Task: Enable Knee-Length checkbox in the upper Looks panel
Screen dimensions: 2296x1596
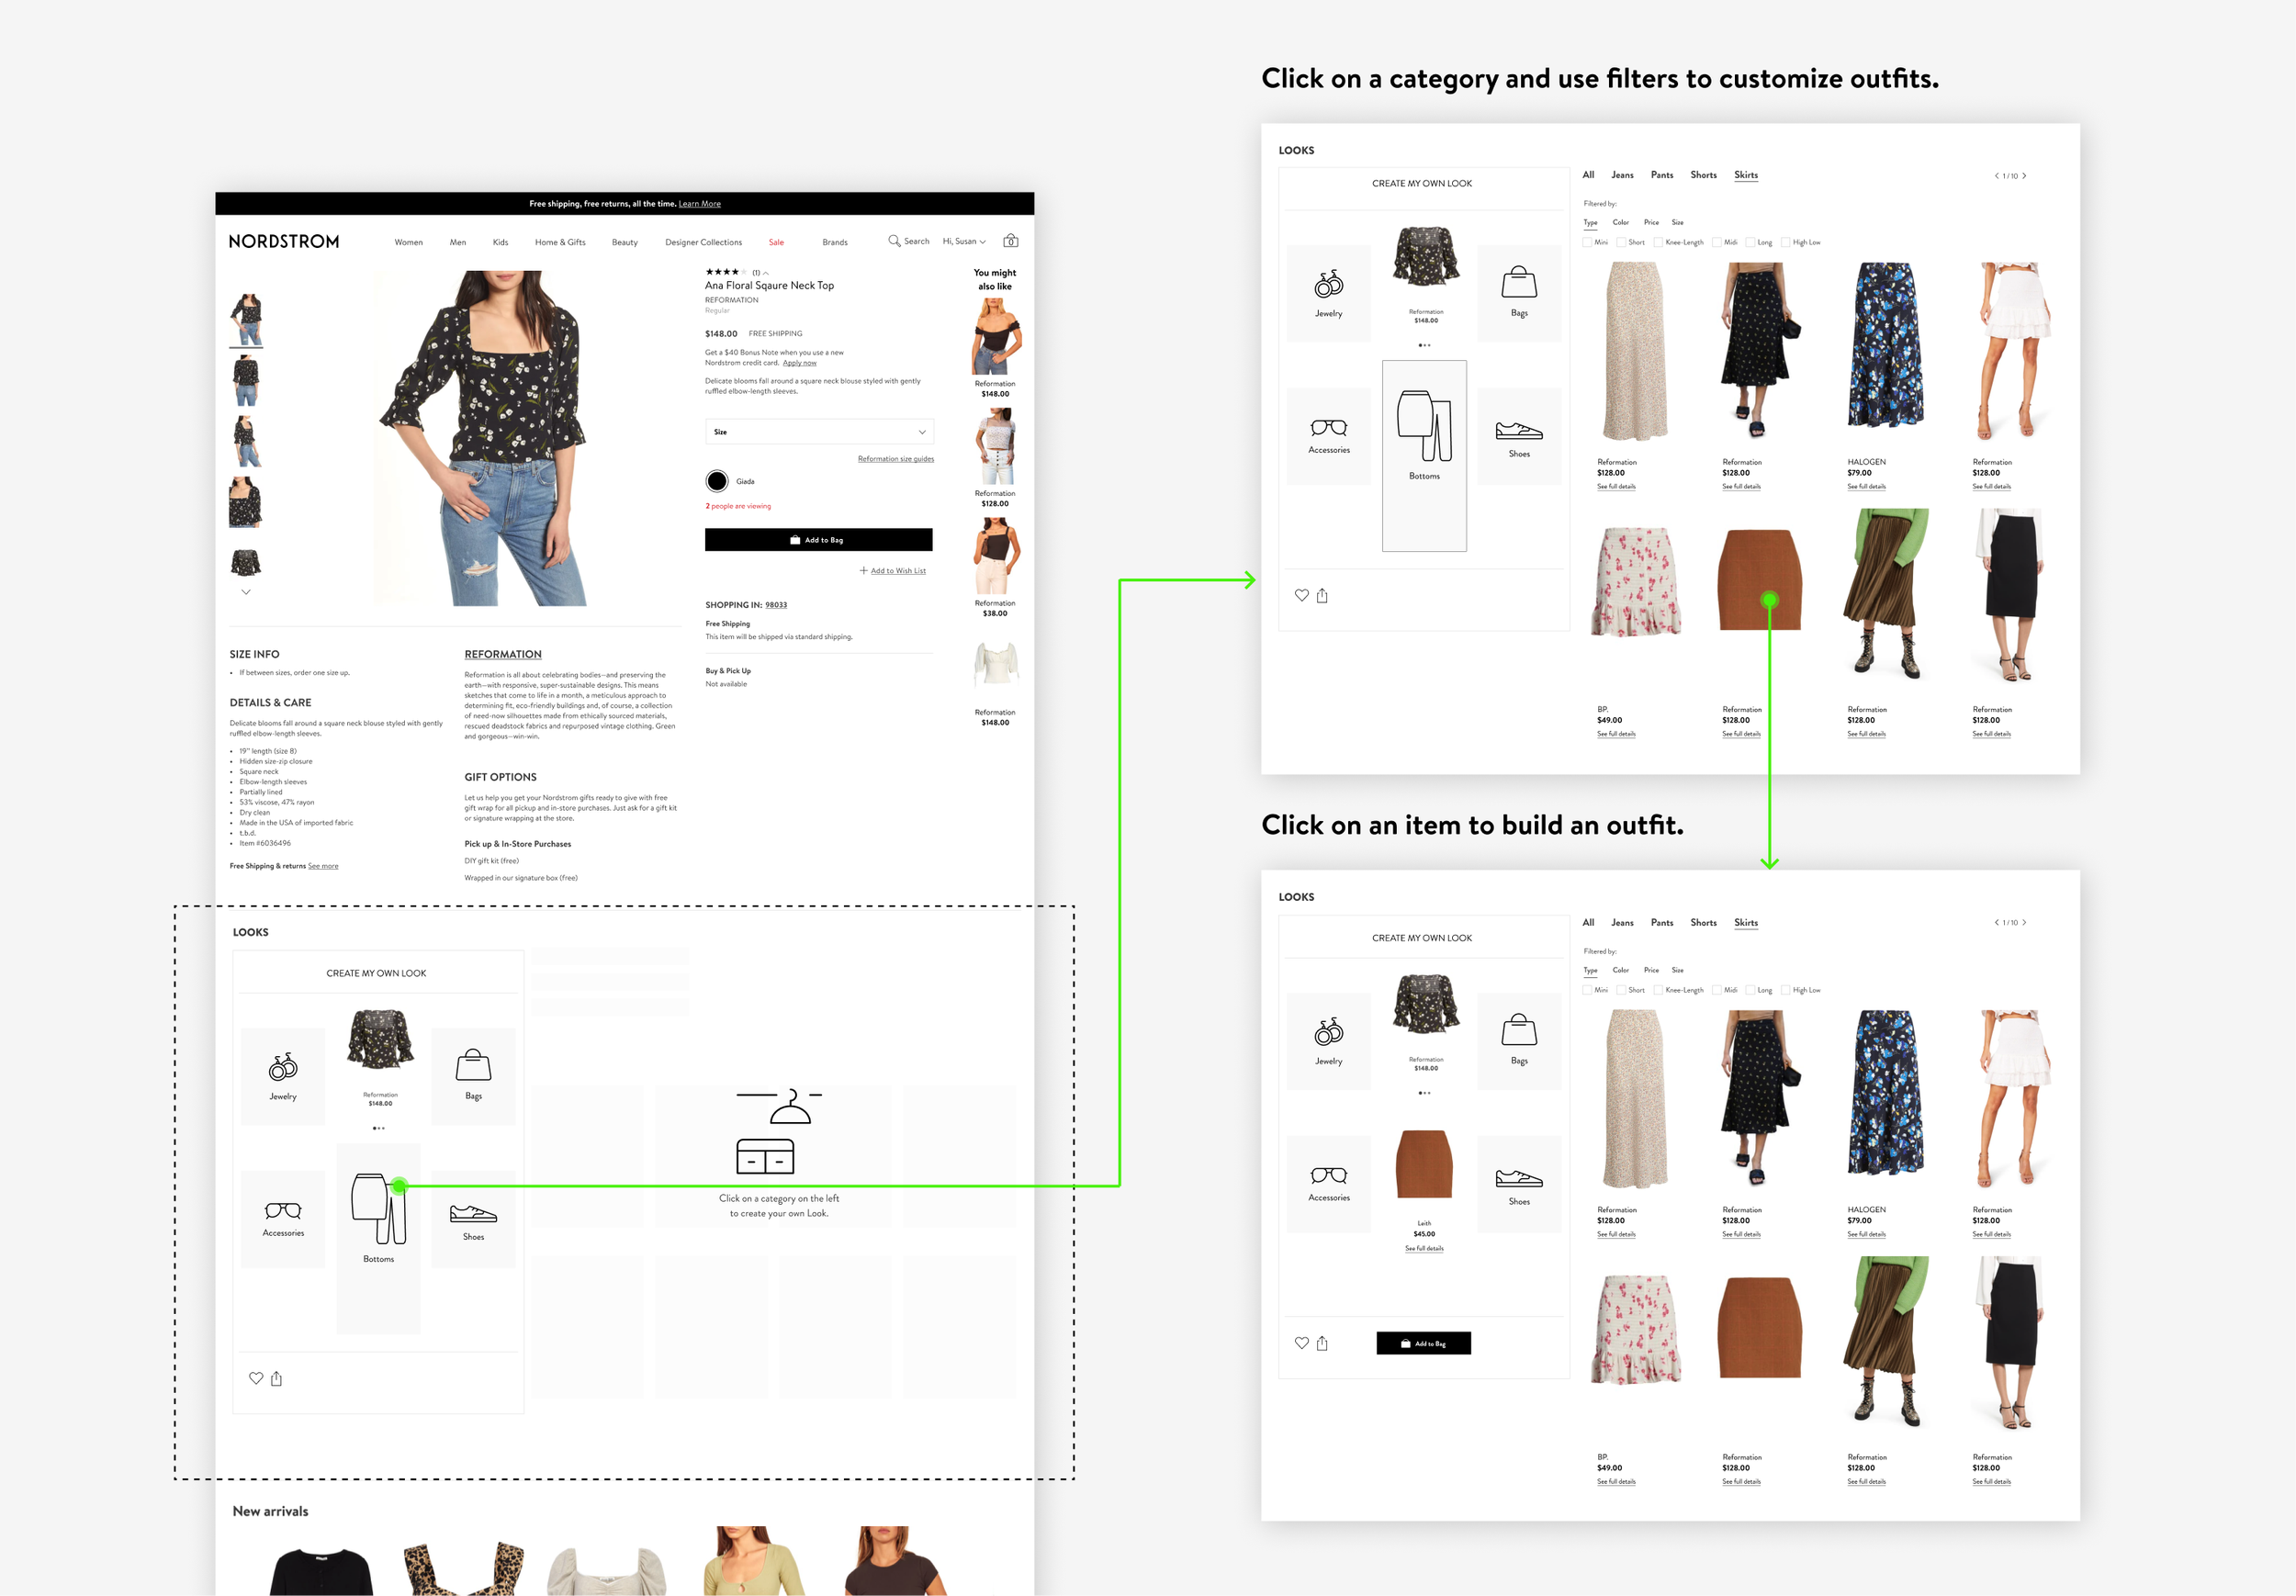Action: click(1658, 242)
